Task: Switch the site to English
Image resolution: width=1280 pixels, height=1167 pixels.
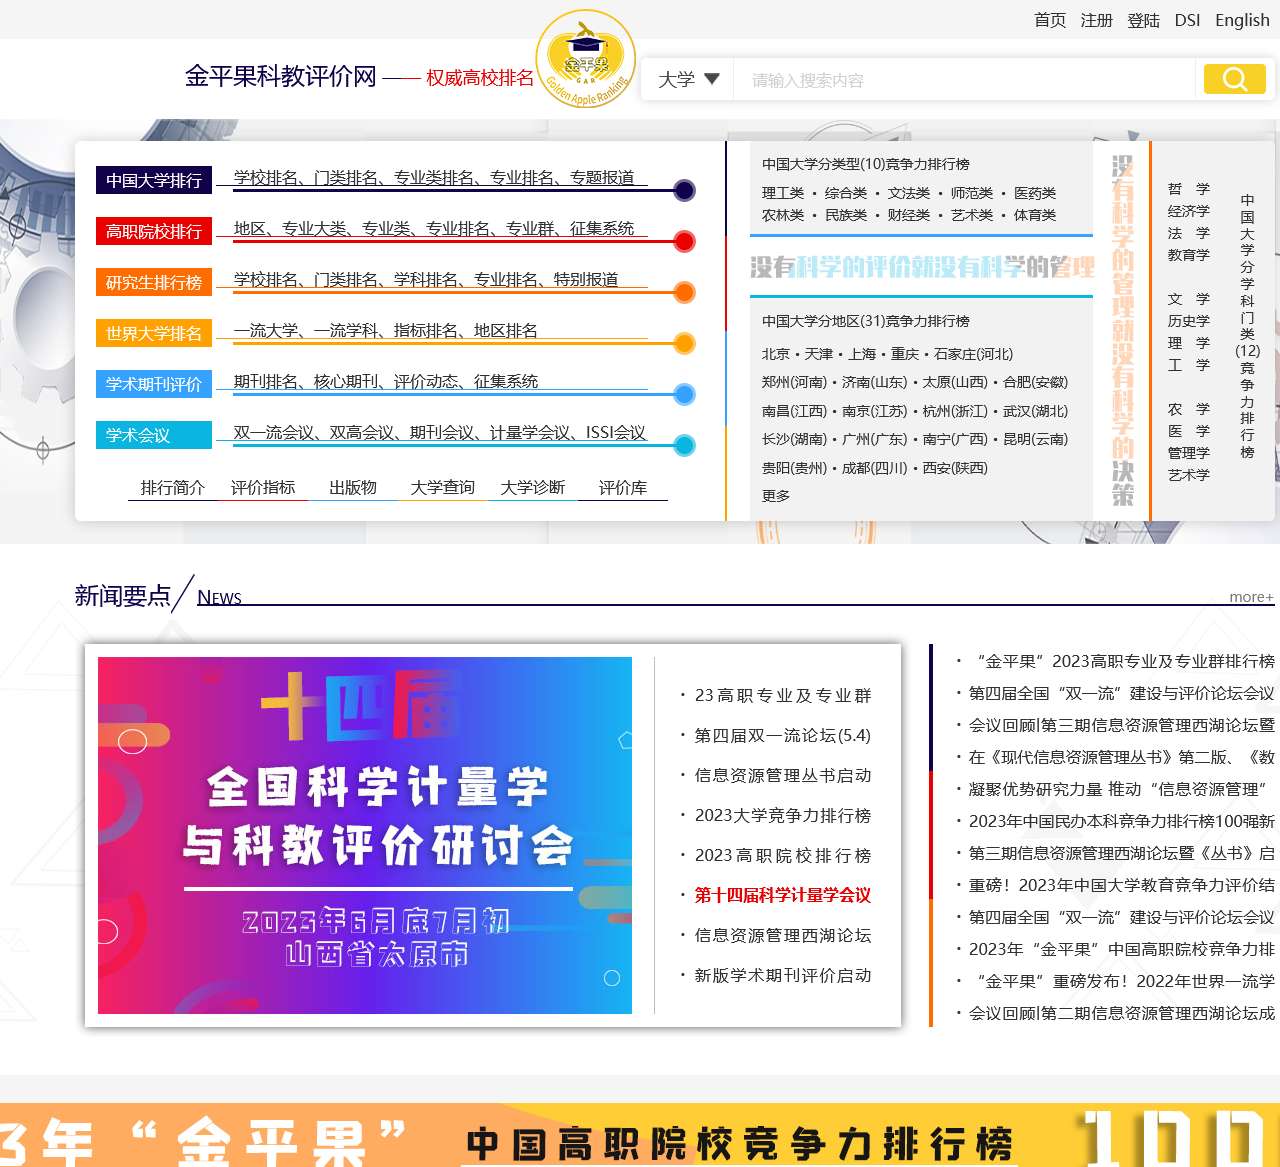Action: [x=1242, y=20]
